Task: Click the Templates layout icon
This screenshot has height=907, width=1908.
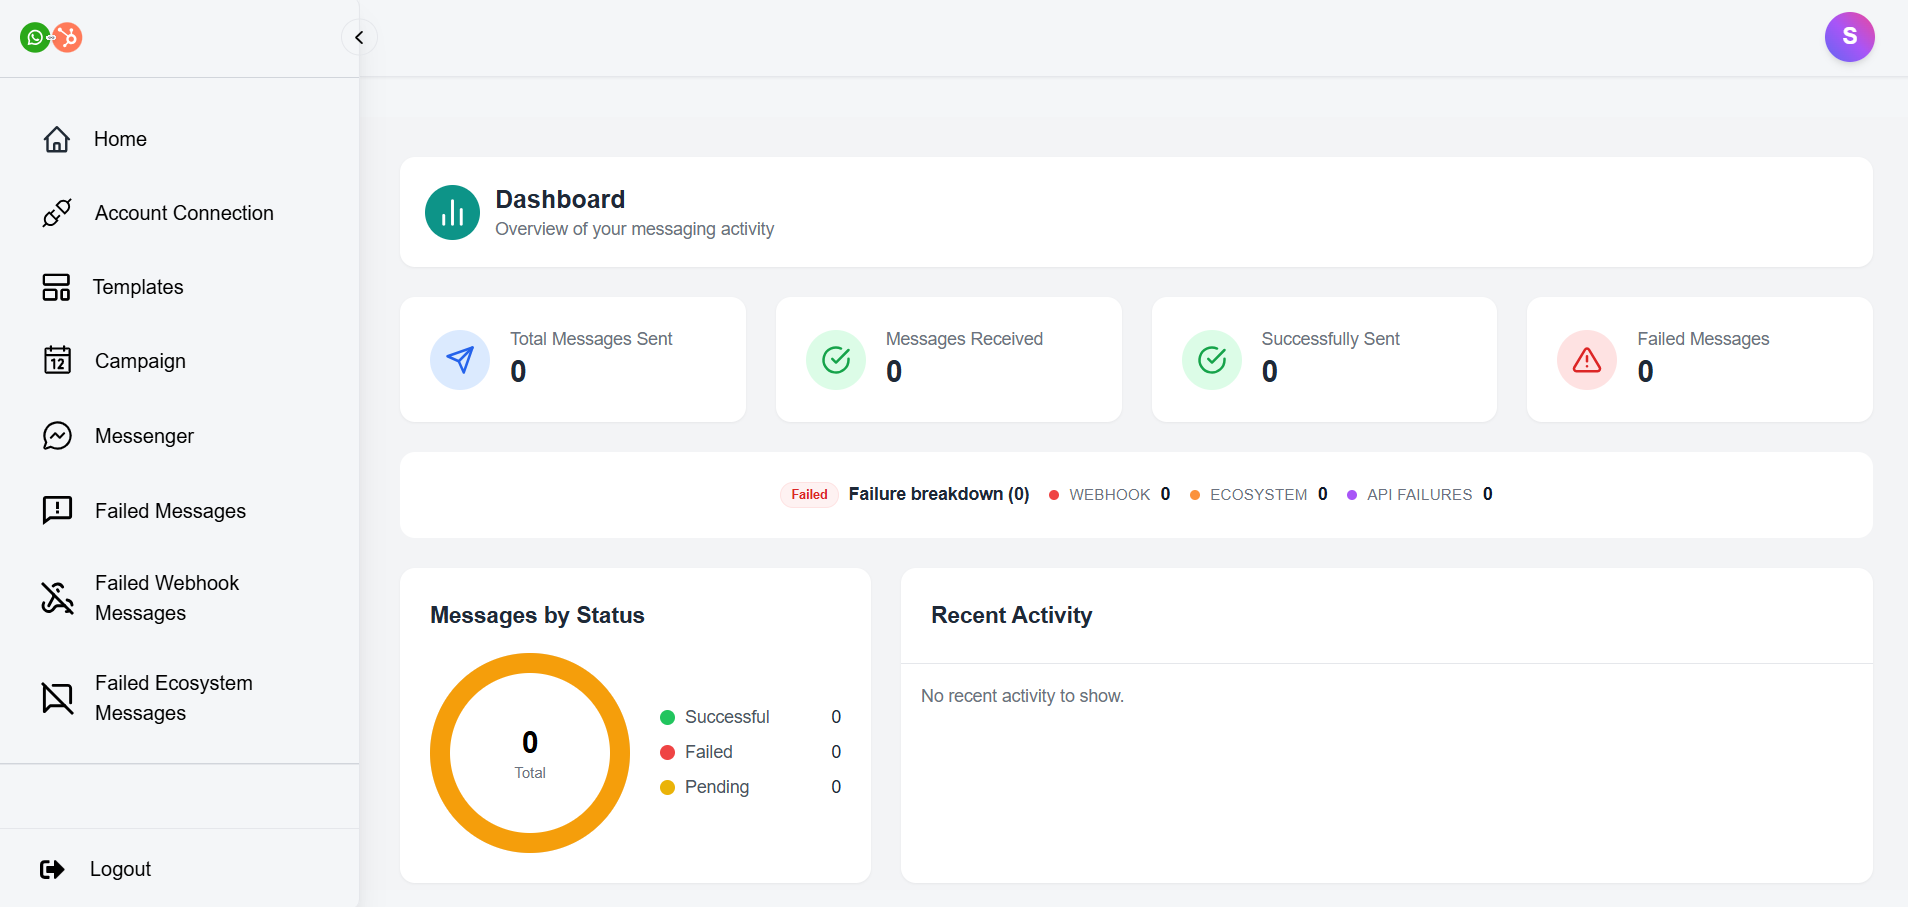Action: coord(57,287)
